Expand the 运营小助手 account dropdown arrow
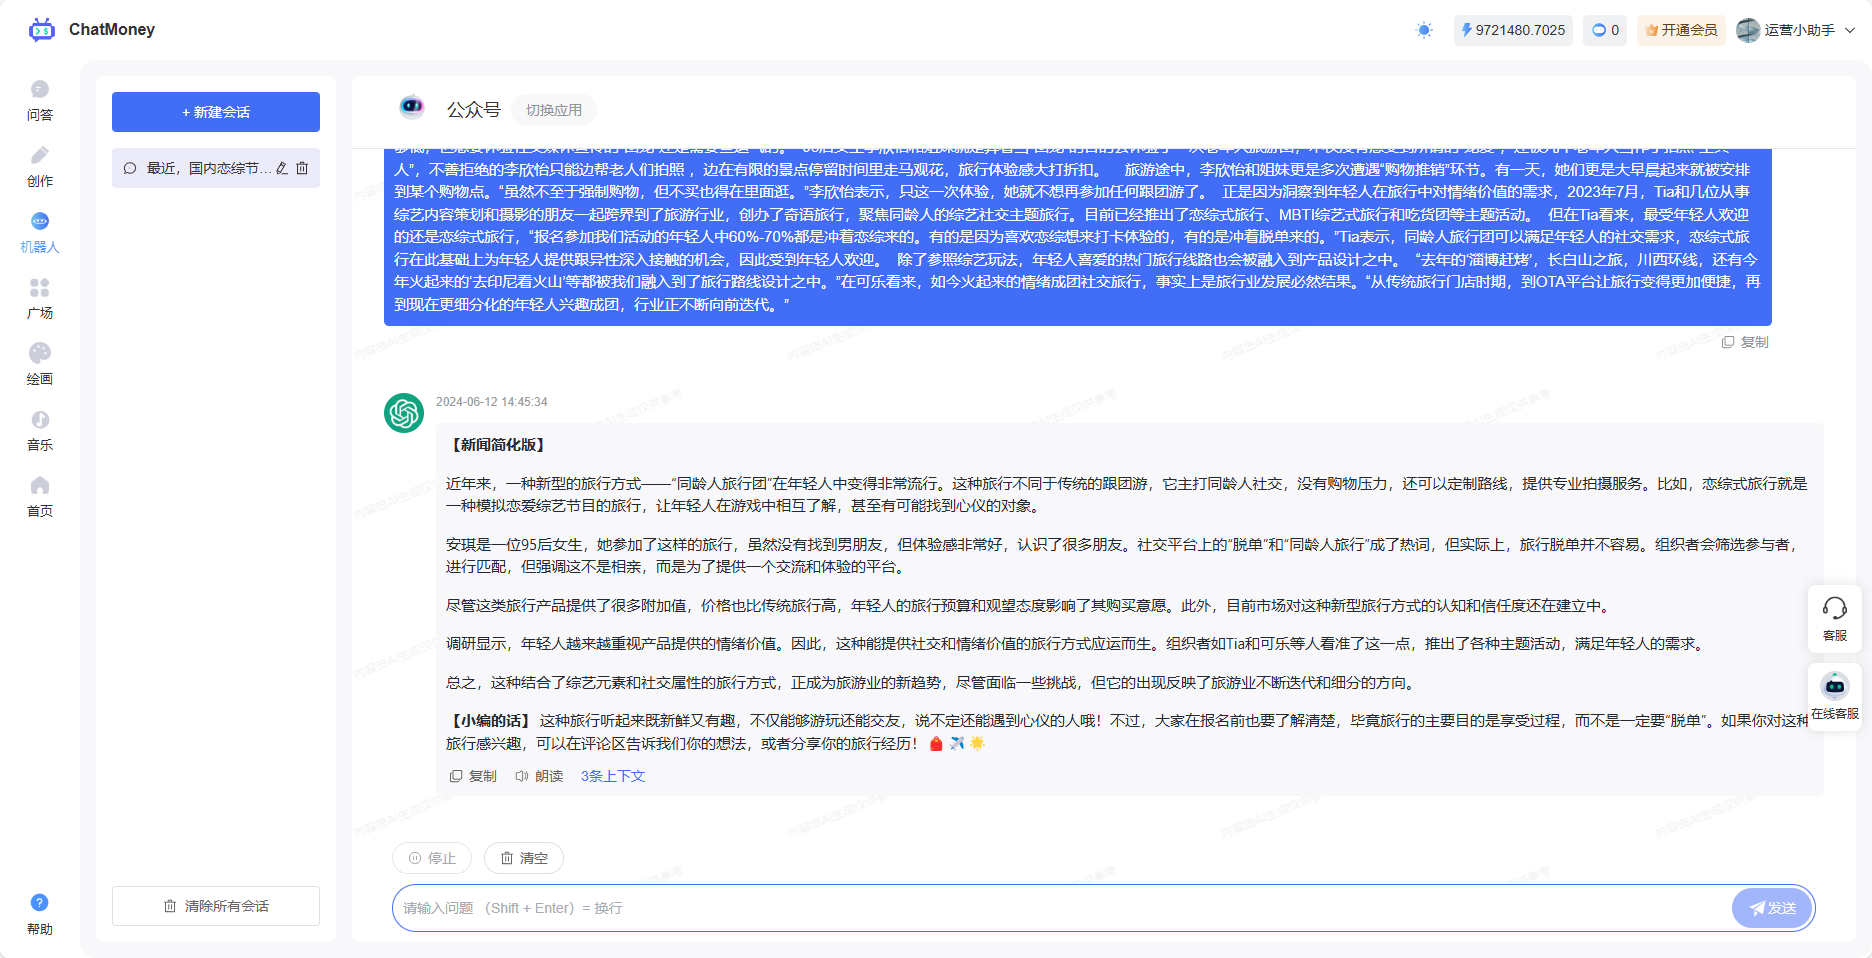The width and height of the screenshot is (1872, 958). 1850,30
